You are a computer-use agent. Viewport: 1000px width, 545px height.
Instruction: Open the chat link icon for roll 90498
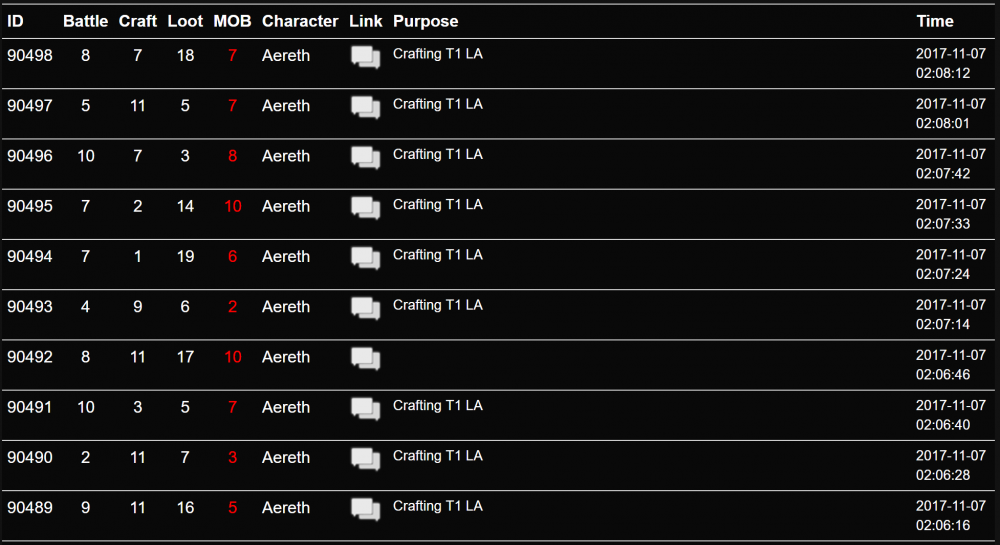coord(365,57)
